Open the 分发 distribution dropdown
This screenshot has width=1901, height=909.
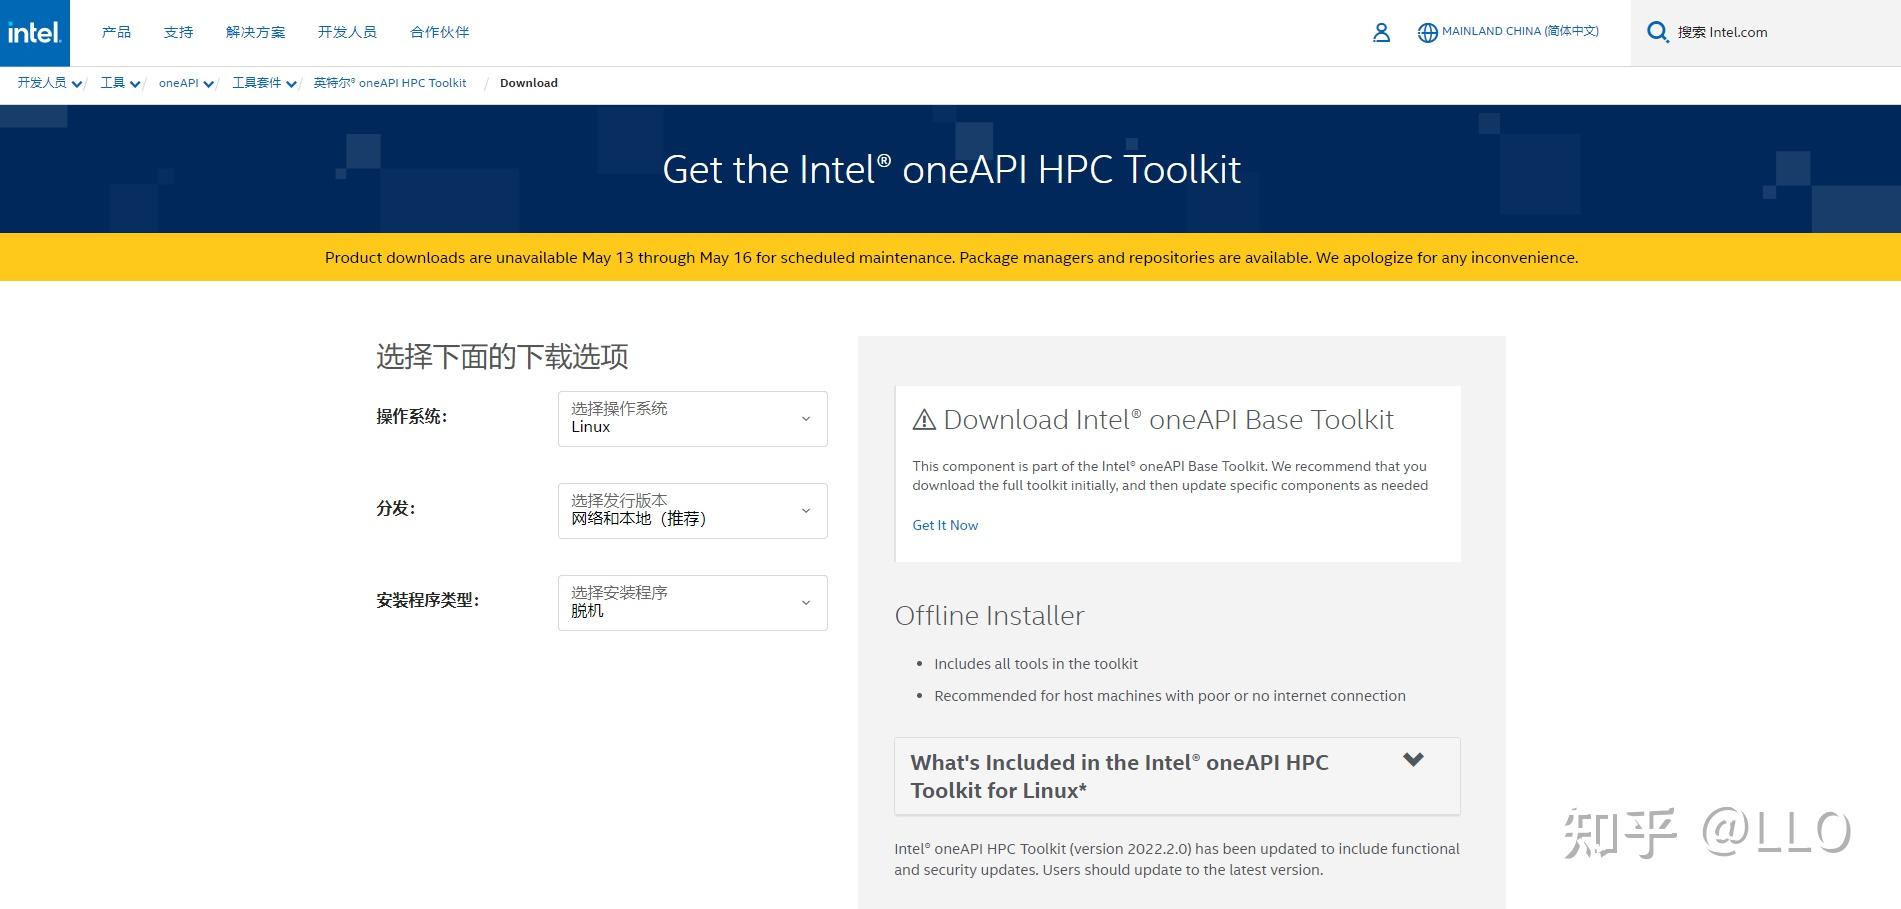(692, 510)
